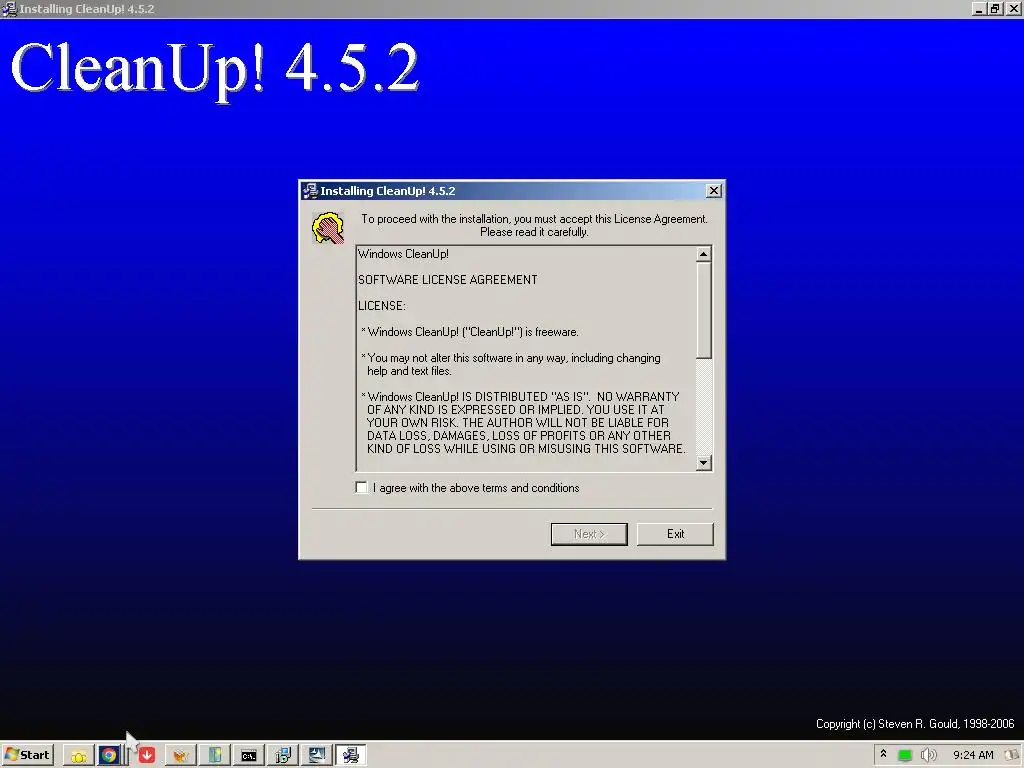Minimize the main installer window

point(978,8)
